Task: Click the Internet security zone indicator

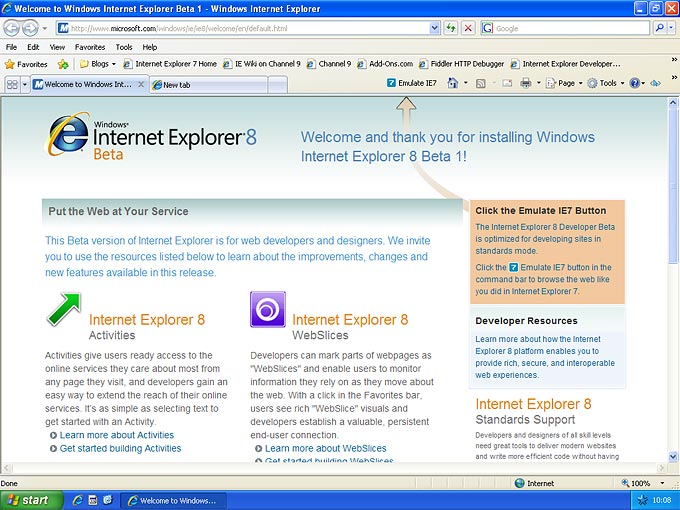Action: (534, 483)
